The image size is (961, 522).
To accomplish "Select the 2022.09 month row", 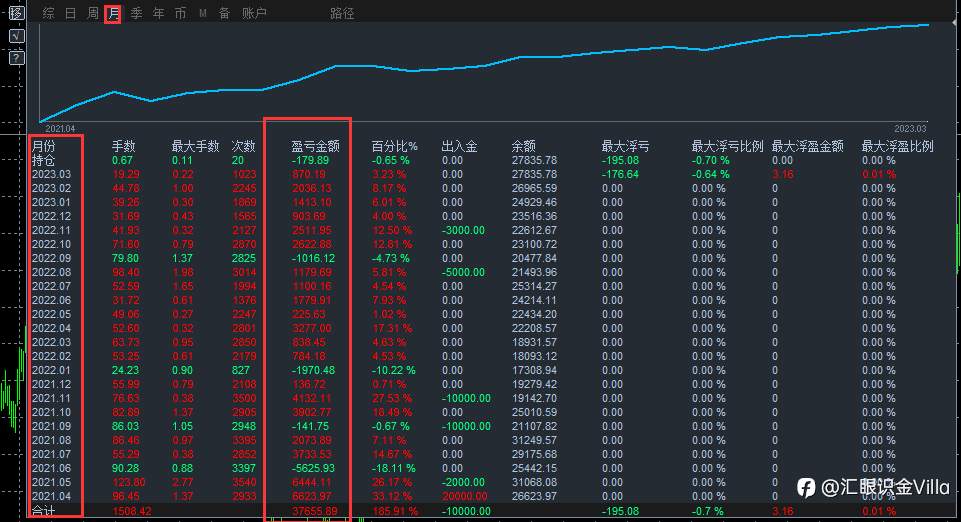I will 51,259.
